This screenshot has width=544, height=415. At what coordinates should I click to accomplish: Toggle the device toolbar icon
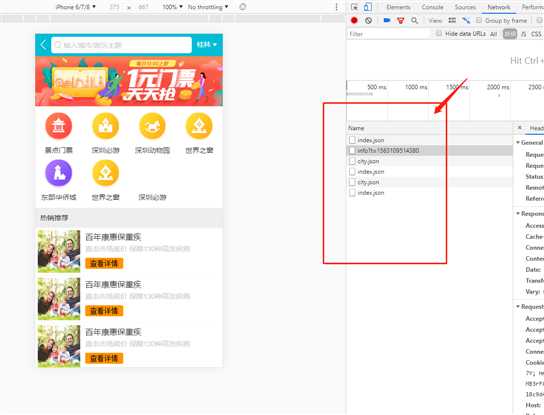(x=368, y=7)
